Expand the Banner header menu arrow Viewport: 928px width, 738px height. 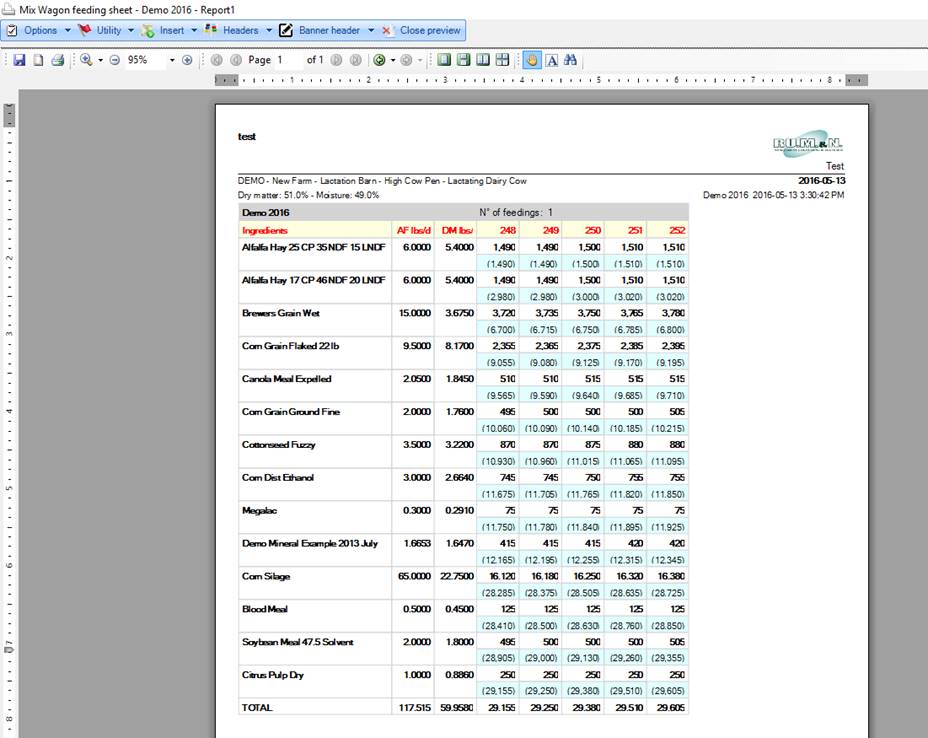coord(370,30)
